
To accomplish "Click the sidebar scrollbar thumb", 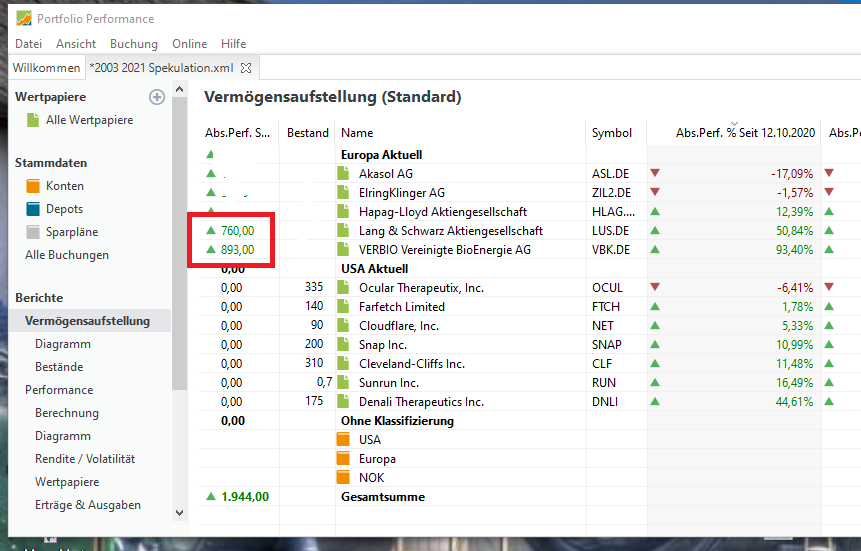I will [x=180, y=243].
